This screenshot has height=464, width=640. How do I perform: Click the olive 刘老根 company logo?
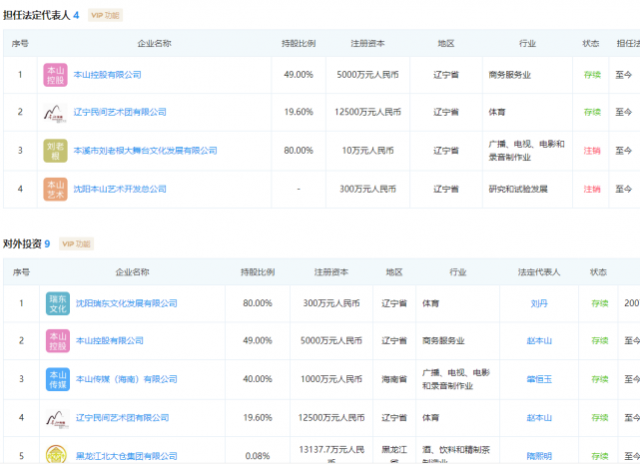[55, 151]
